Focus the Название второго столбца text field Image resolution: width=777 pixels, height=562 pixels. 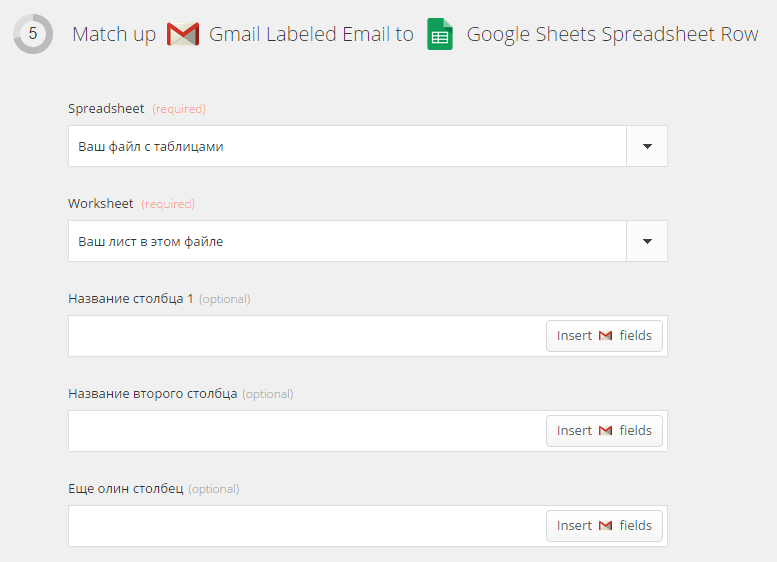[307, 431]
